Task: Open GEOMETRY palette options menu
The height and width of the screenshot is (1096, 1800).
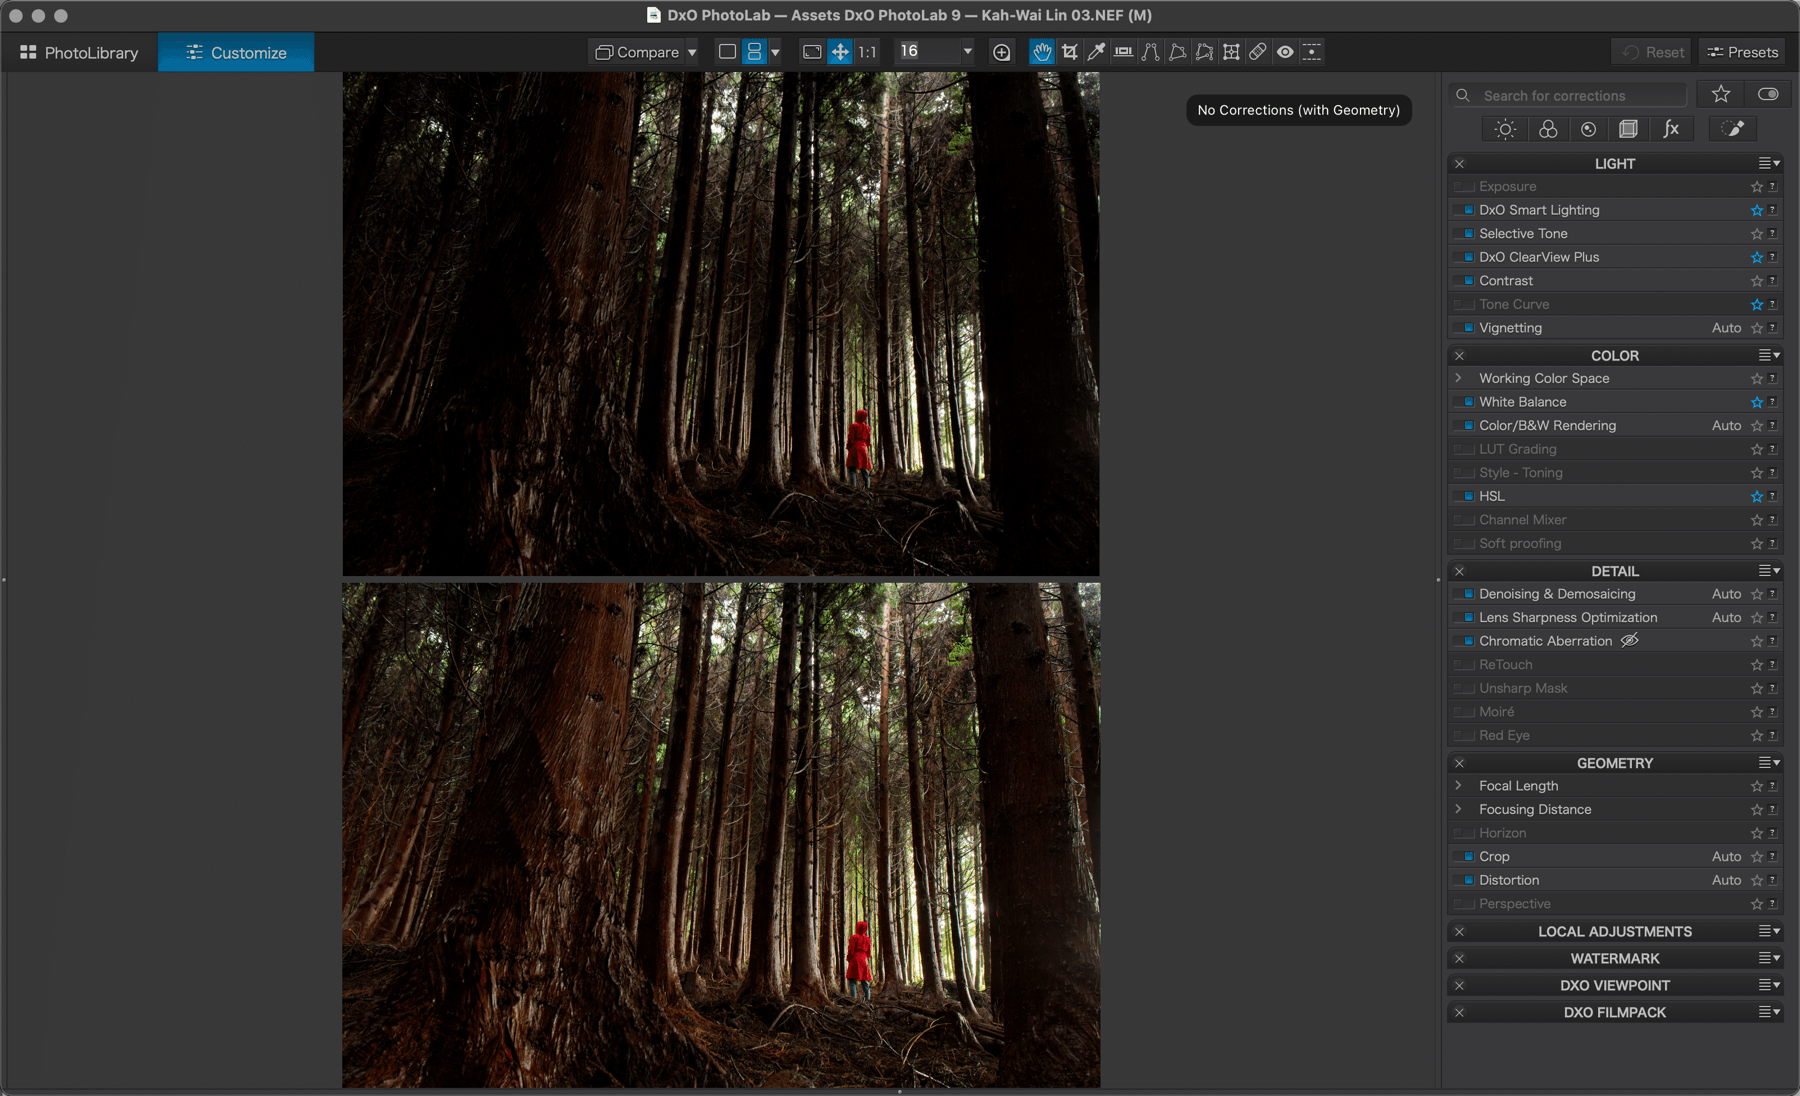Action: click(x=1769, y=763)
